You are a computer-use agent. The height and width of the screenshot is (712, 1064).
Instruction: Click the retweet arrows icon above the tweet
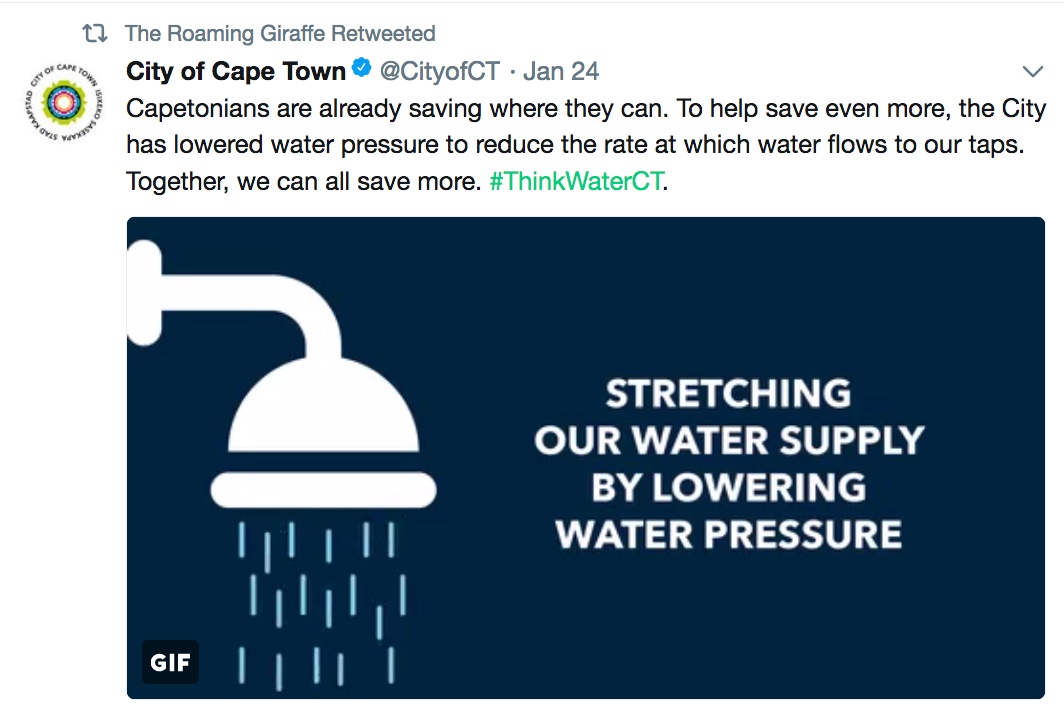click(x=94, y=33)
